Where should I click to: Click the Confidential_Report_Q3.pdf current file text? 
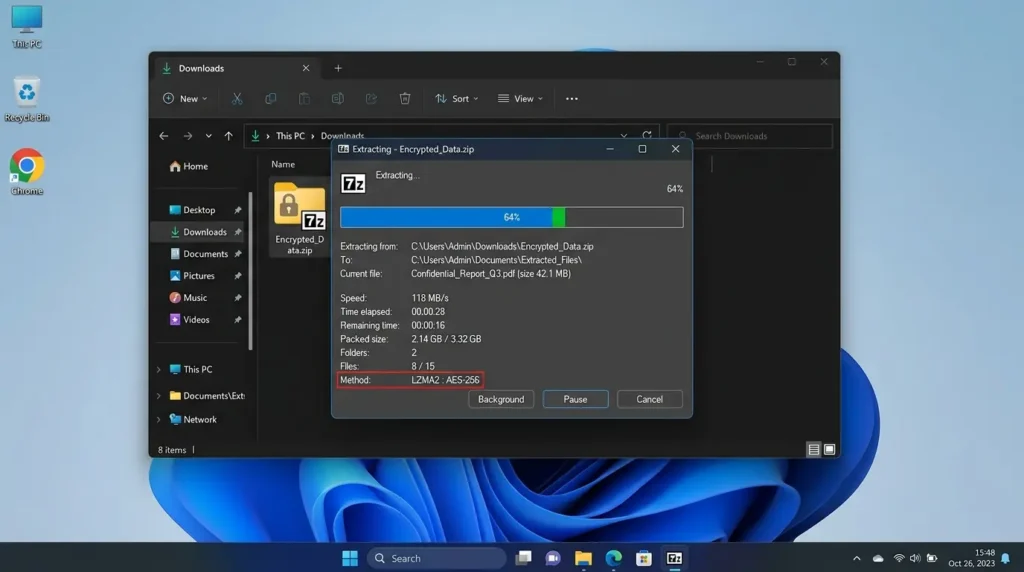[x=490, y=274]
